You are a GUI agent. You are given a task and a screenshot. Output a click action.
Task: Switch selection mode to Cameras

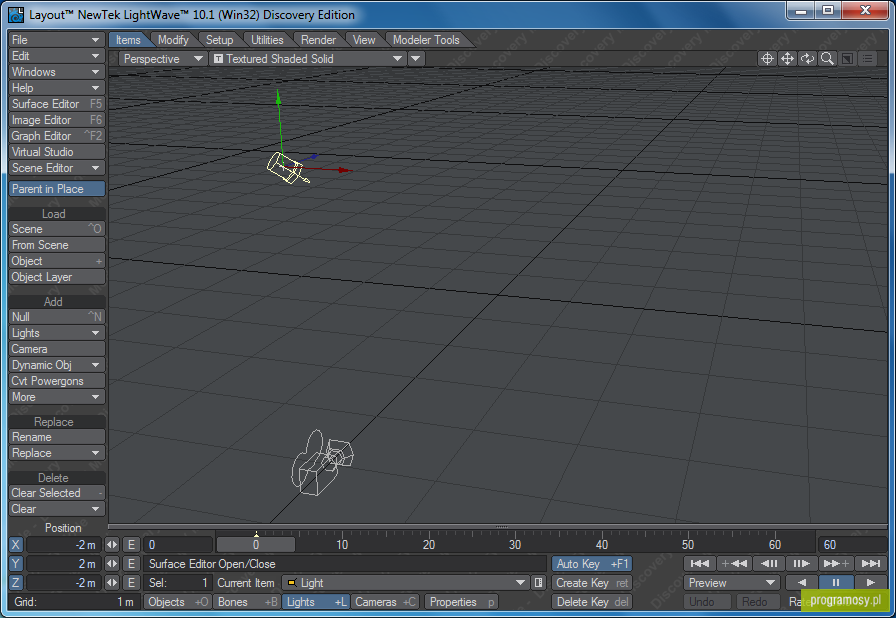(x=385, y=601)
